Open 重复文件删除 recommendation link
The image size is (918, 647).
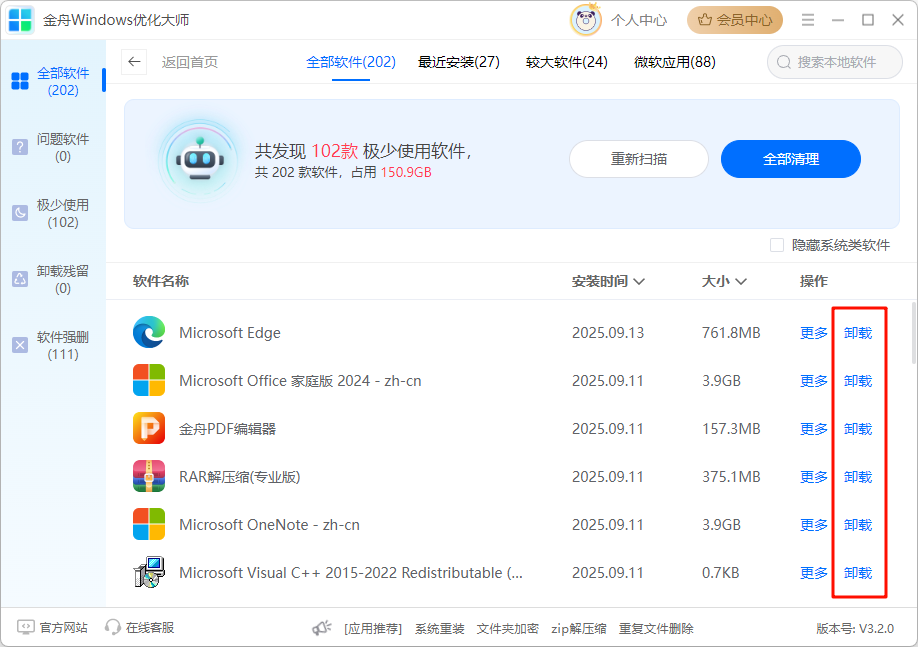pos(656,628)
